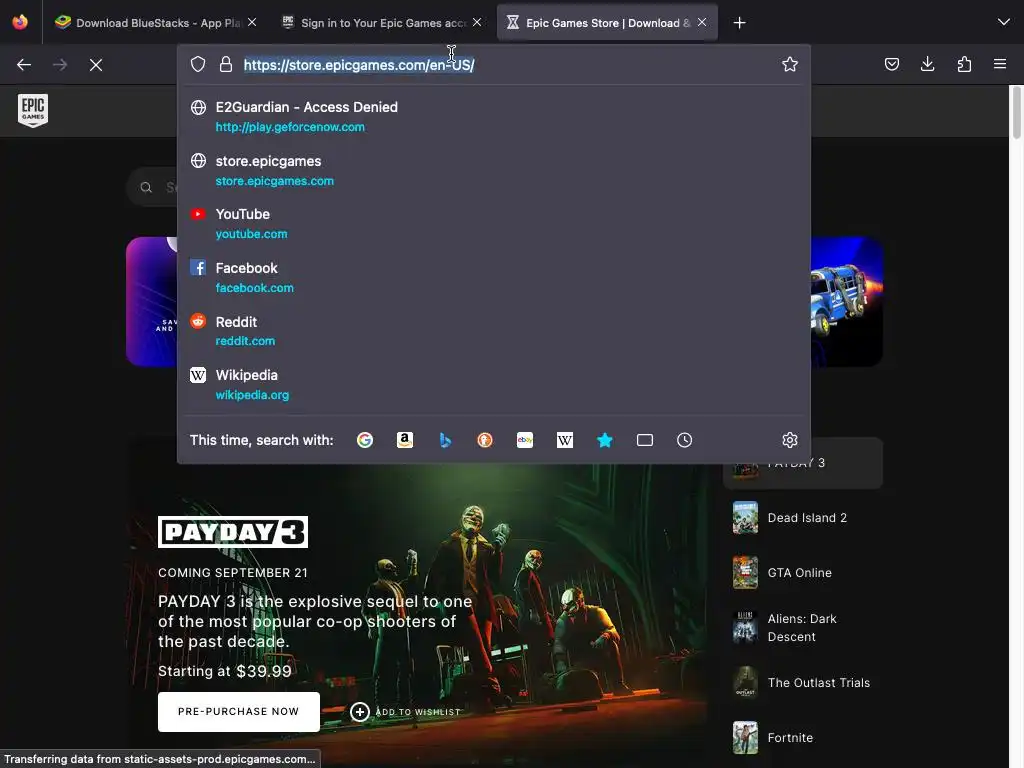Image resolution: width=1024 pixels, height=768 pixels.
Task: Search with Wikipedia engine icon
Action: coord(565,440)
